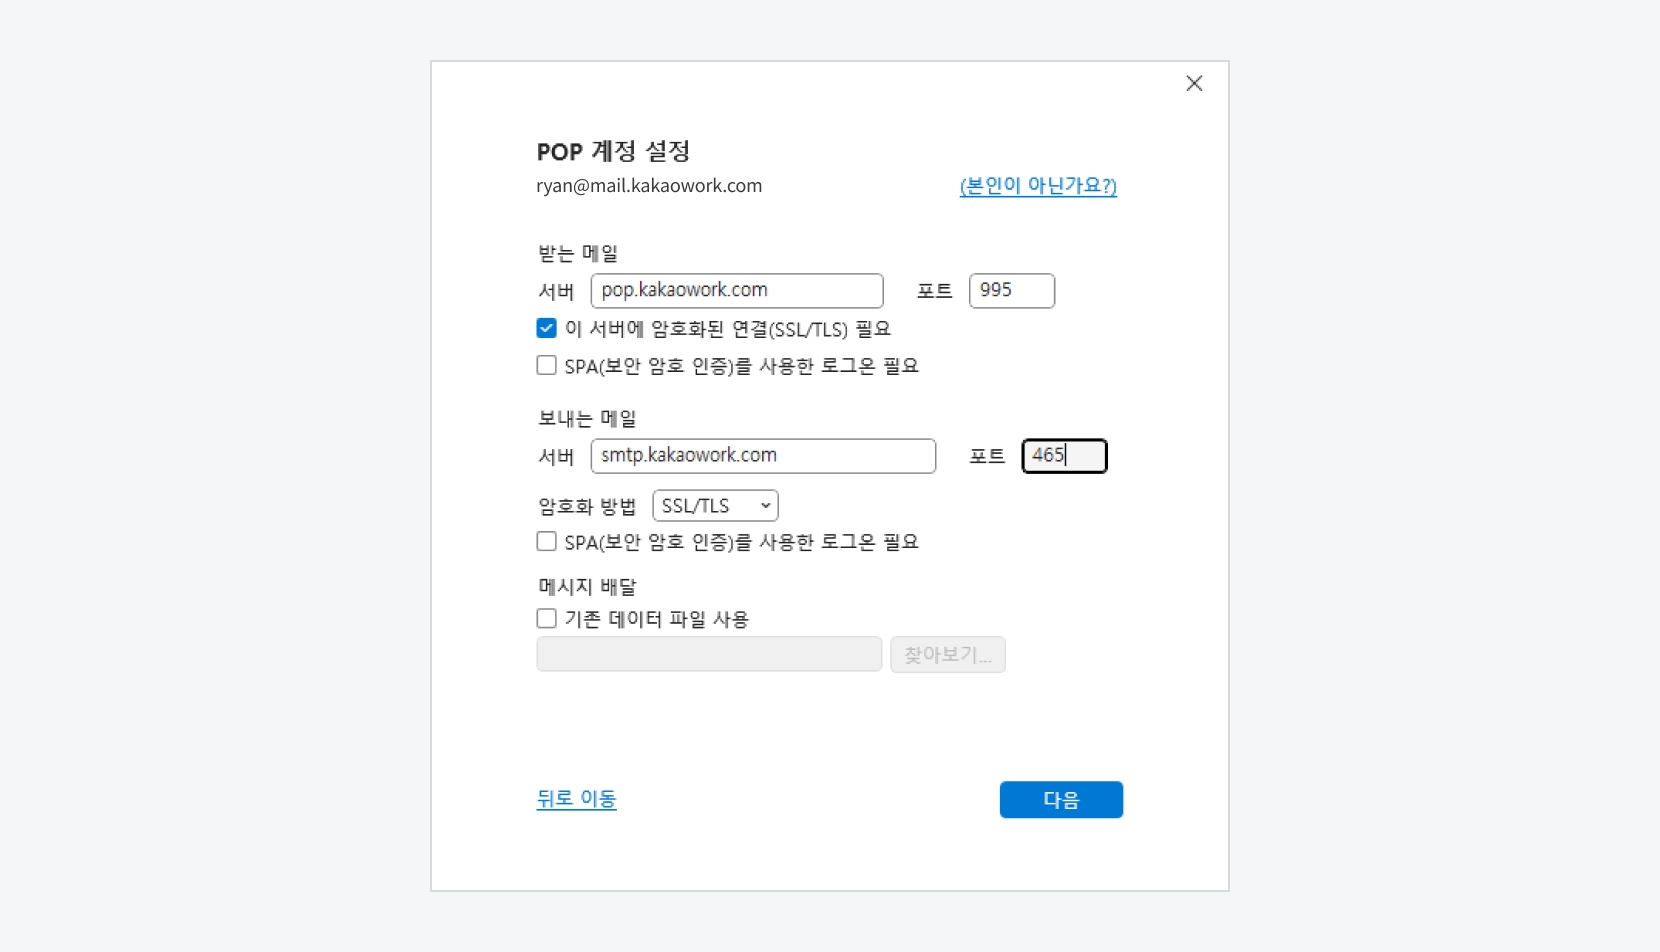This screenshot has height=952, width=1660.
Task: Click the ryan@mail.kakaowork.com email address text
Action: point(649,186)
